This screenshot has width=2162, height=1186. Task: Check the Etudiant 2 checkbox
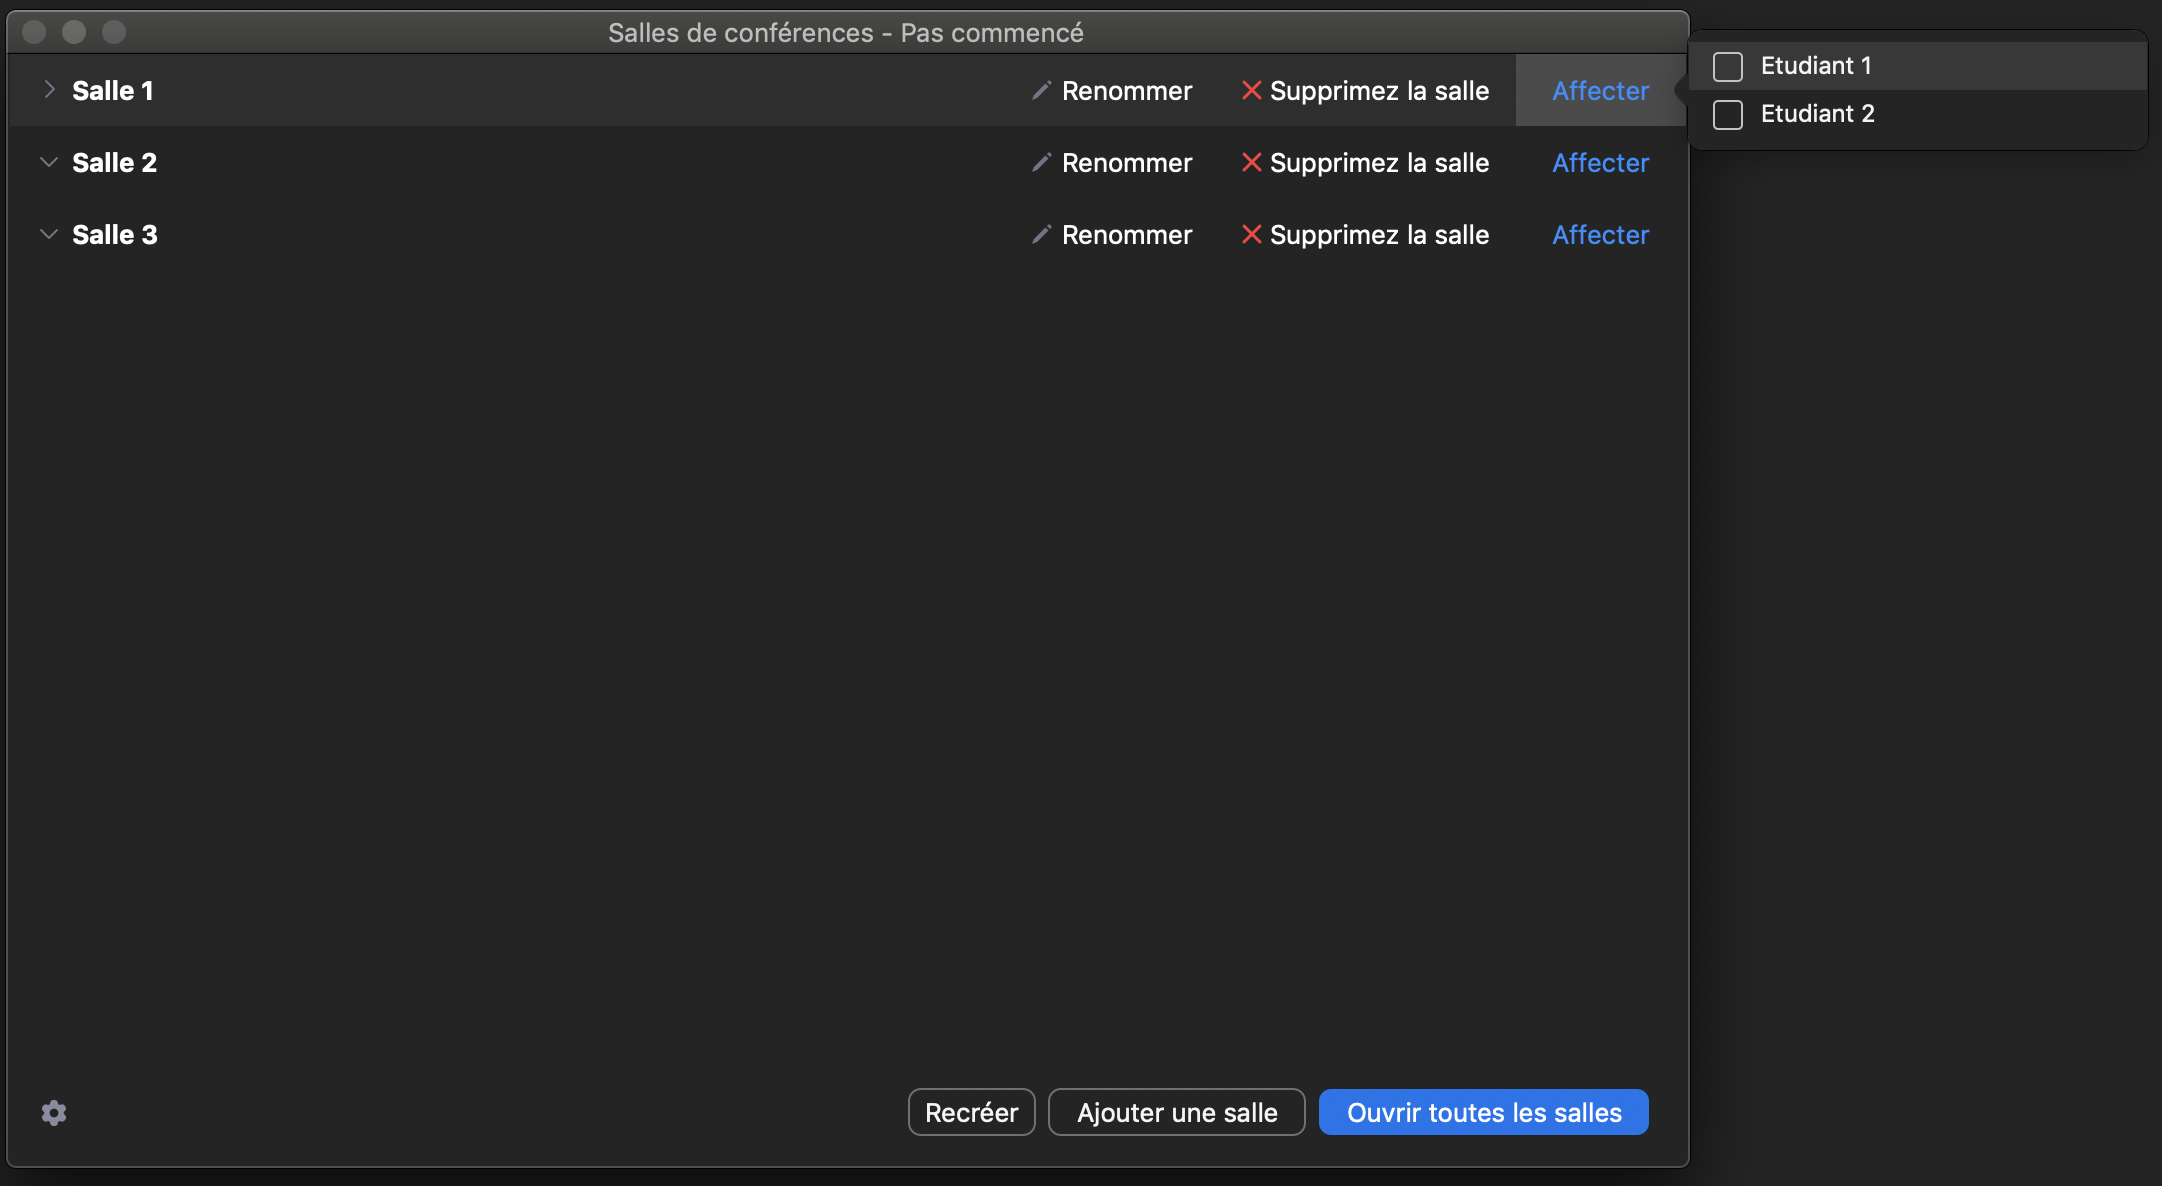point(1728,115)
